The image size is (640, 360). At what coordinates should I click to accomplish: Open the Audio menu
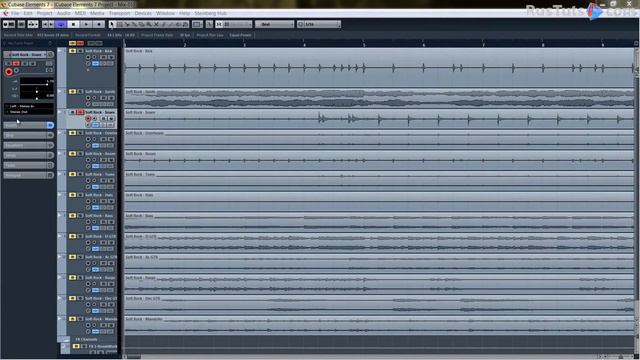click(63, 13)
